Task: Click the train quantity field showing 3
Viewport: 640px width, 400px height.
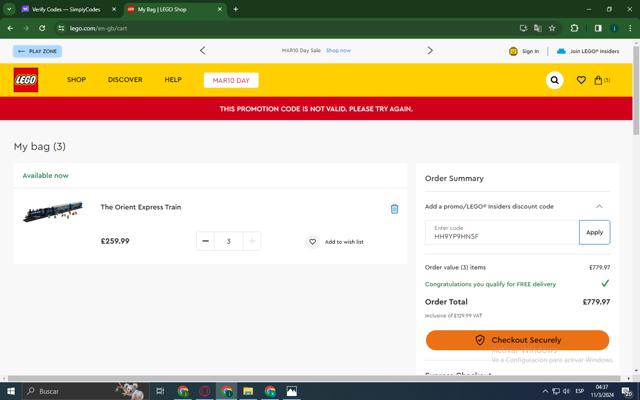Action: tap(229, 241)
